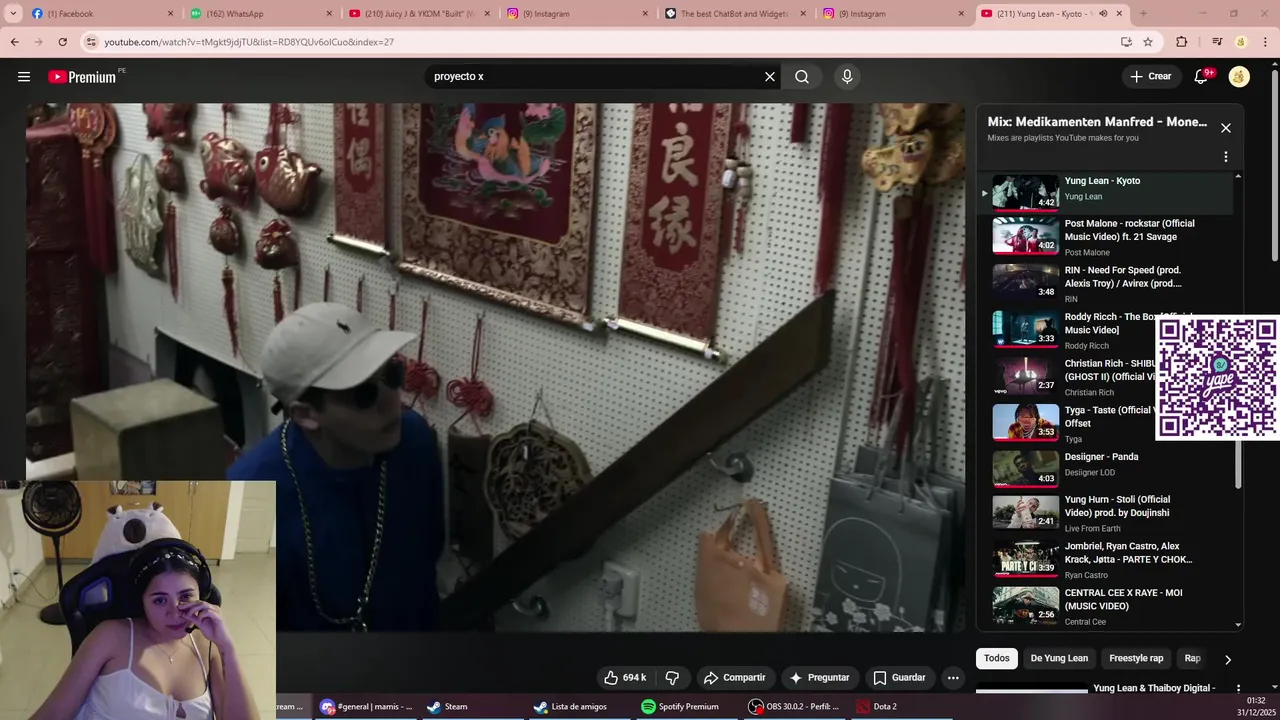1280x720 pixels.
Task: Select the Todos filter chip
Action: [x=996, y=658]
